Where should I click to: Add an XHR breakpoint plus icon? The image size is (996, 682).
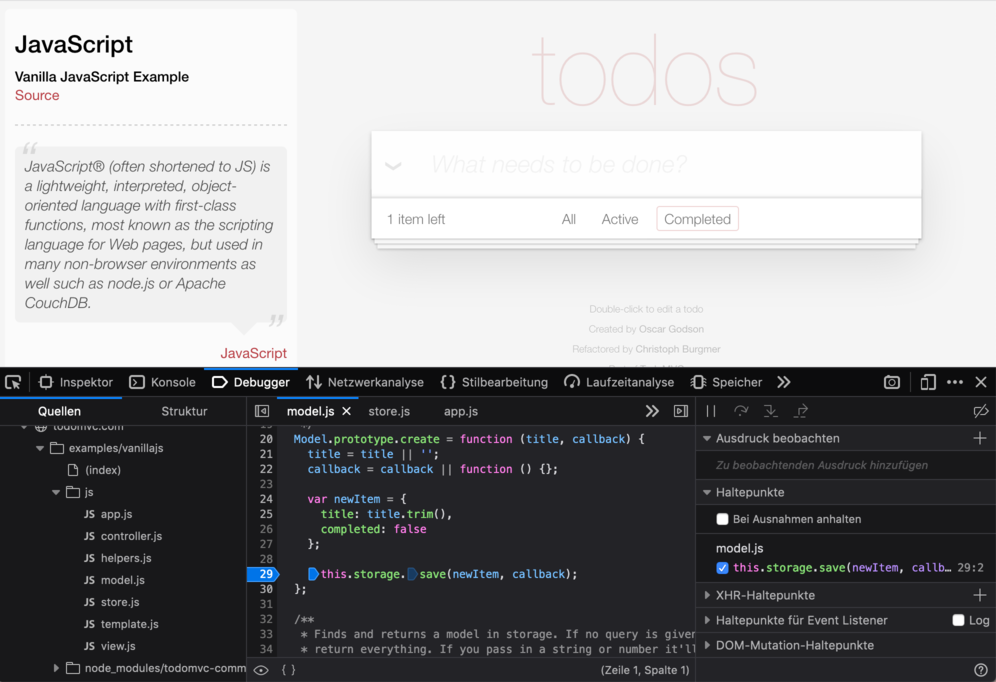979,595
